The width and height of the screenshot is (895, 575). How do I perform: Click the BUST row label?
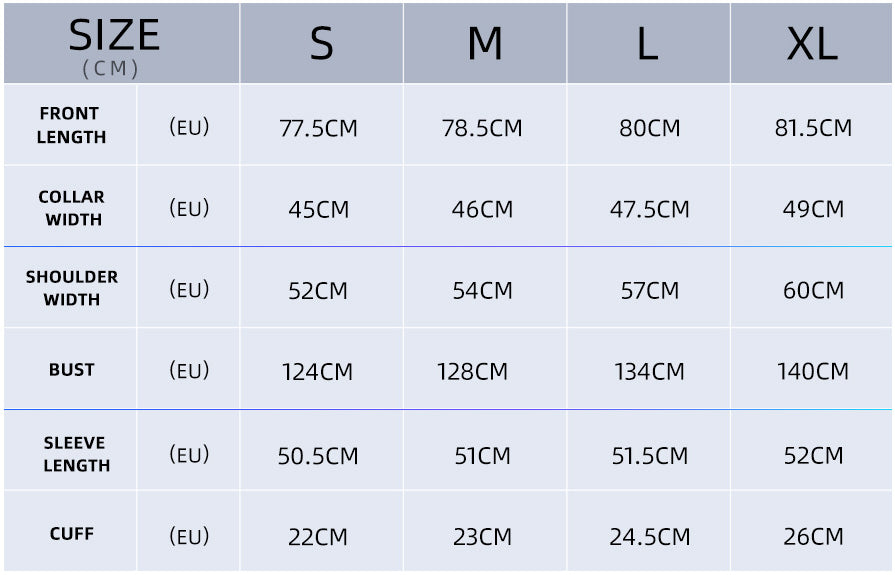point(71,369)
